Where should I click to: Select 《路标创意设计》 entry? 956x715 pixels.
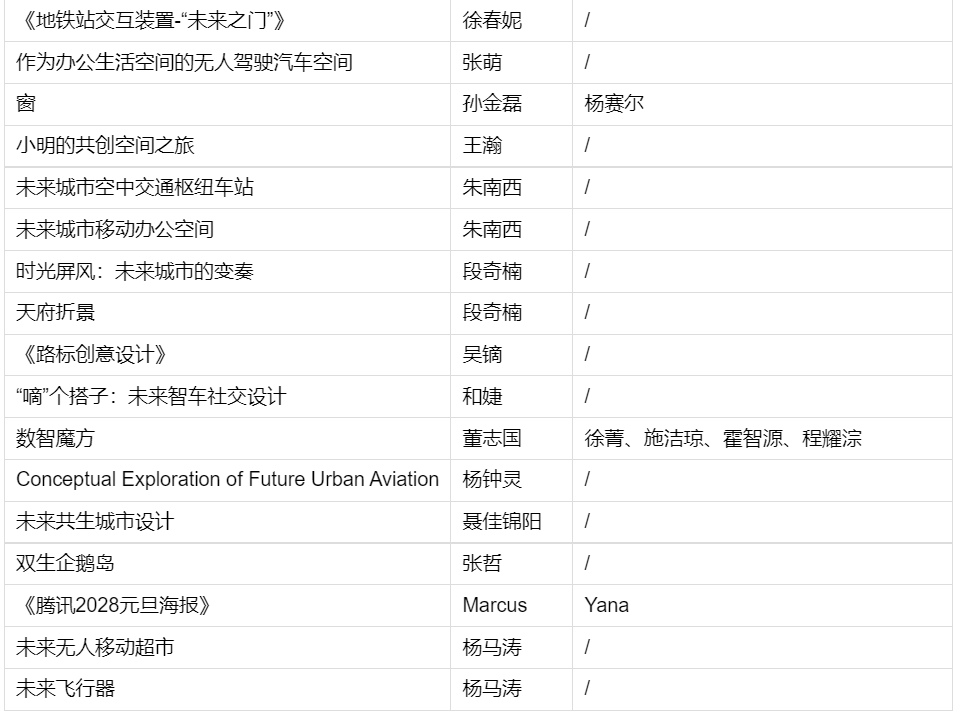(x=227, y=355)
